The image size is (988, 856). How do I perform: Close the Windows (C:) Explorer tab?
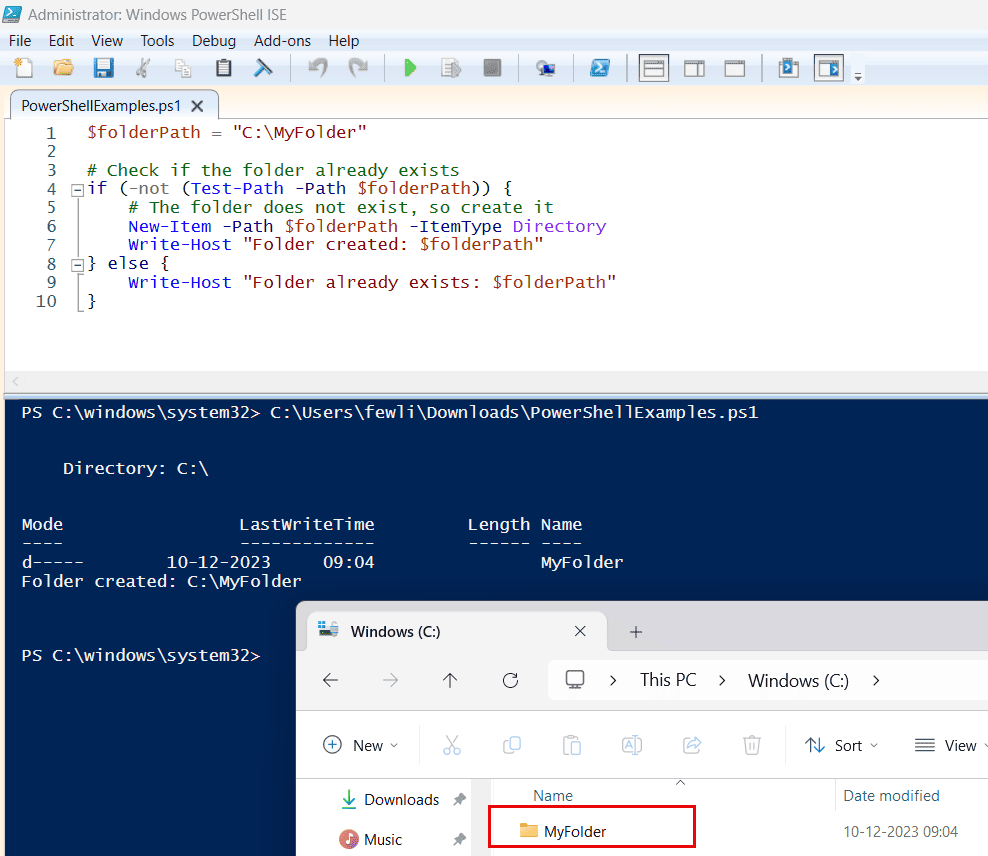(580, 631)
